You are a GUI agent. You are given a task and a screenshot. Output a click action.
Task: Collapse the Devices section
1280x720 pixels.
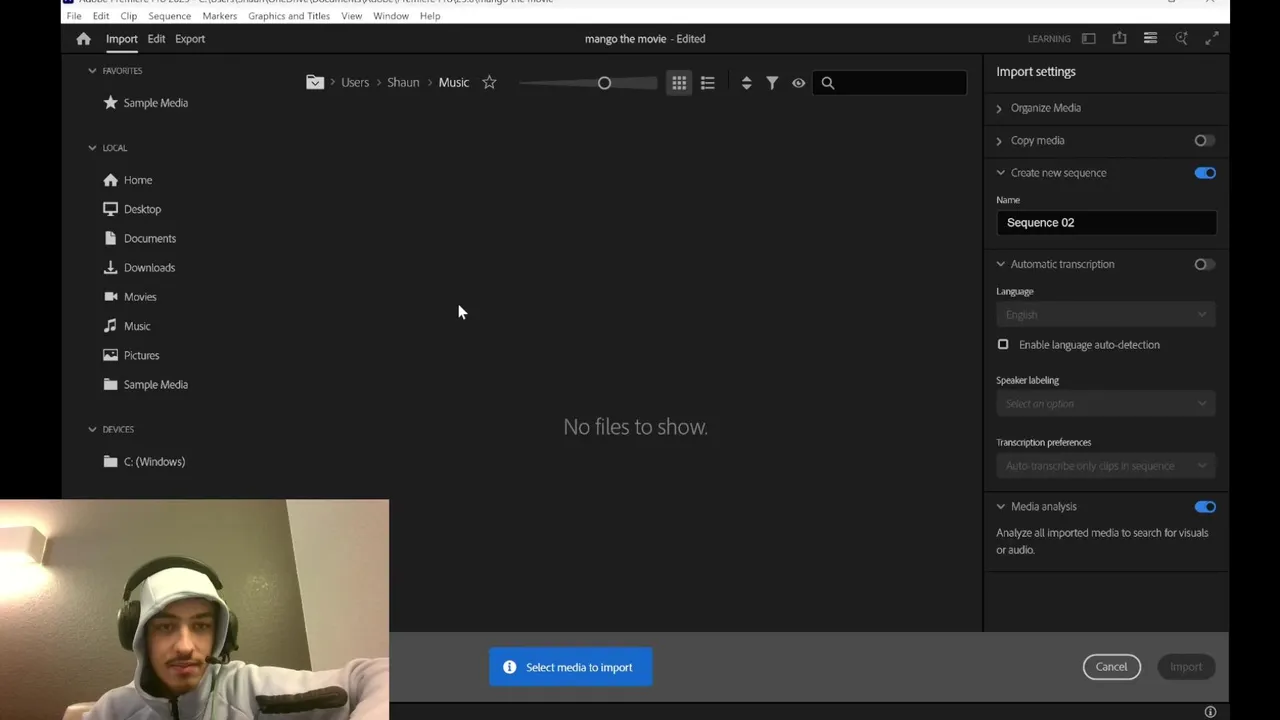click(x=92, y=429)
